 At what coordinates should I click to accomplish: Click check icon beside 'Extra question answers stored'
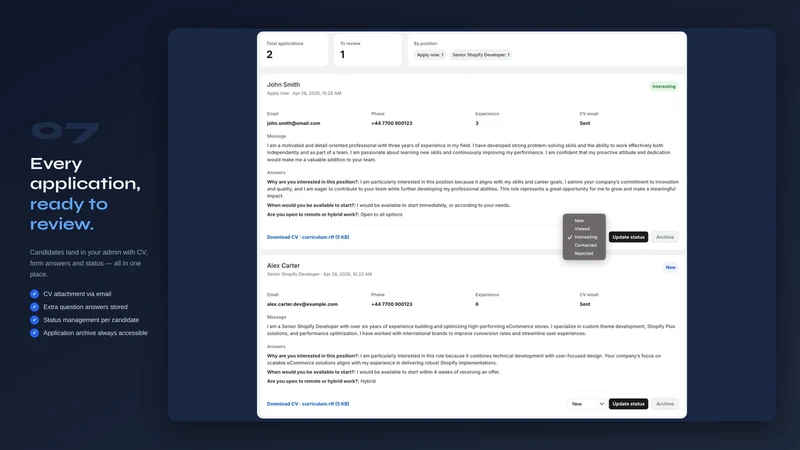(x=34, y=307)
